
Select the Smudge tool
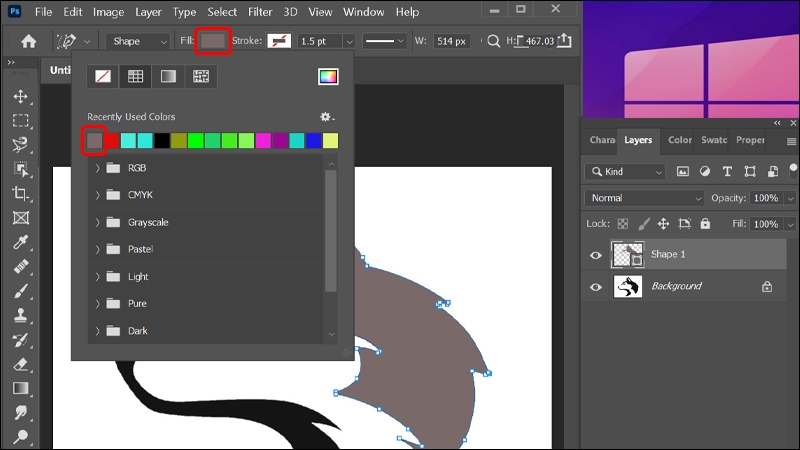[20, 412]
